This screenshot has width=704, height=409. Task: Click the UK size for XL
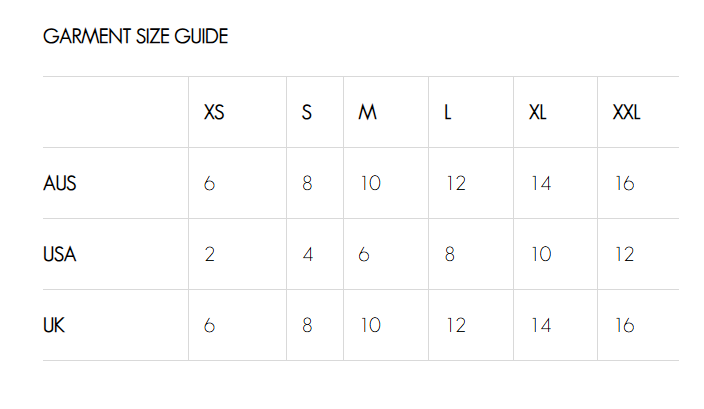540,325
